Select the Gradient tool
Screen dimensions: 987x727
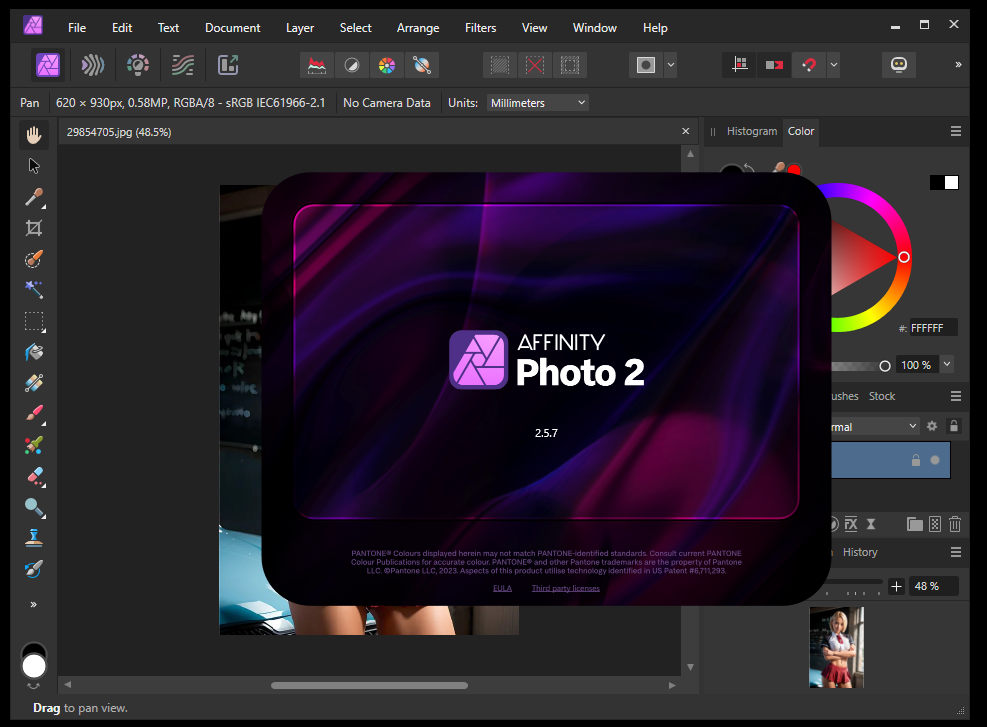coord(34,383)
